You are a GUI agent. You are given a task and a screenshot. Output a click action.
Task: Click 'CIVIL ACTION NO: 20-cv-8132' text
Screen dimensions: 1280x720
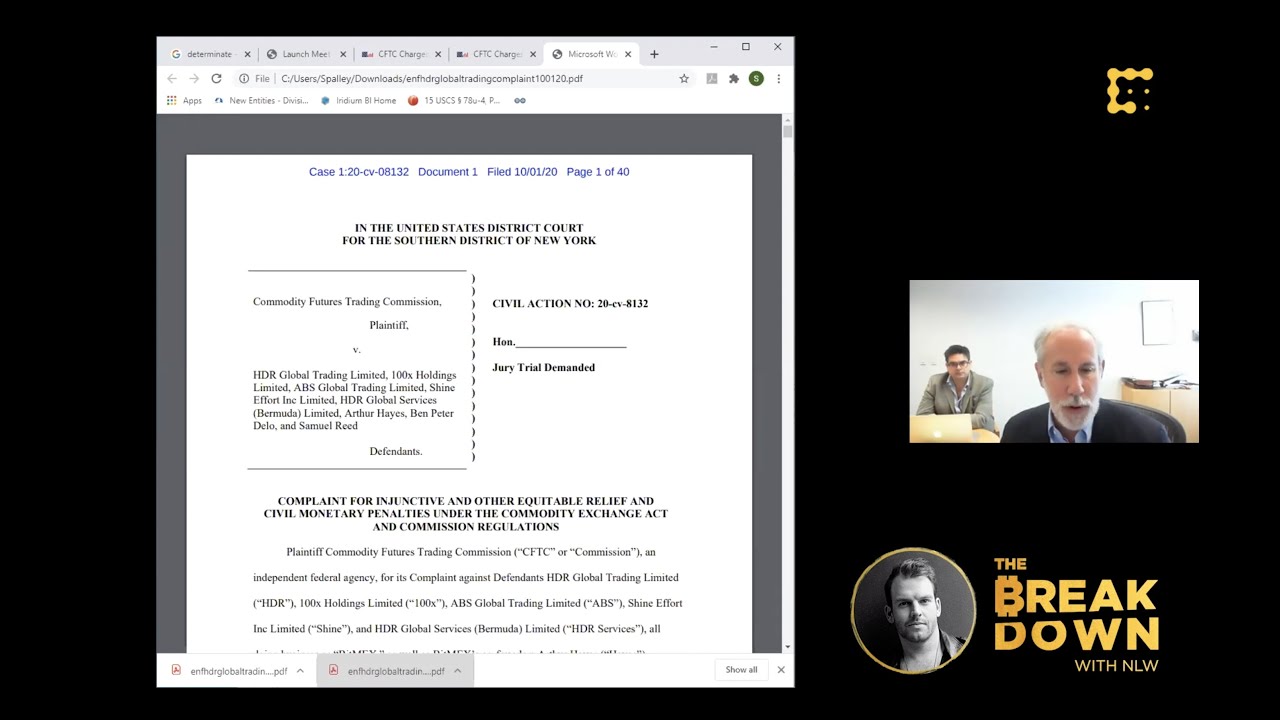[570, 304]
